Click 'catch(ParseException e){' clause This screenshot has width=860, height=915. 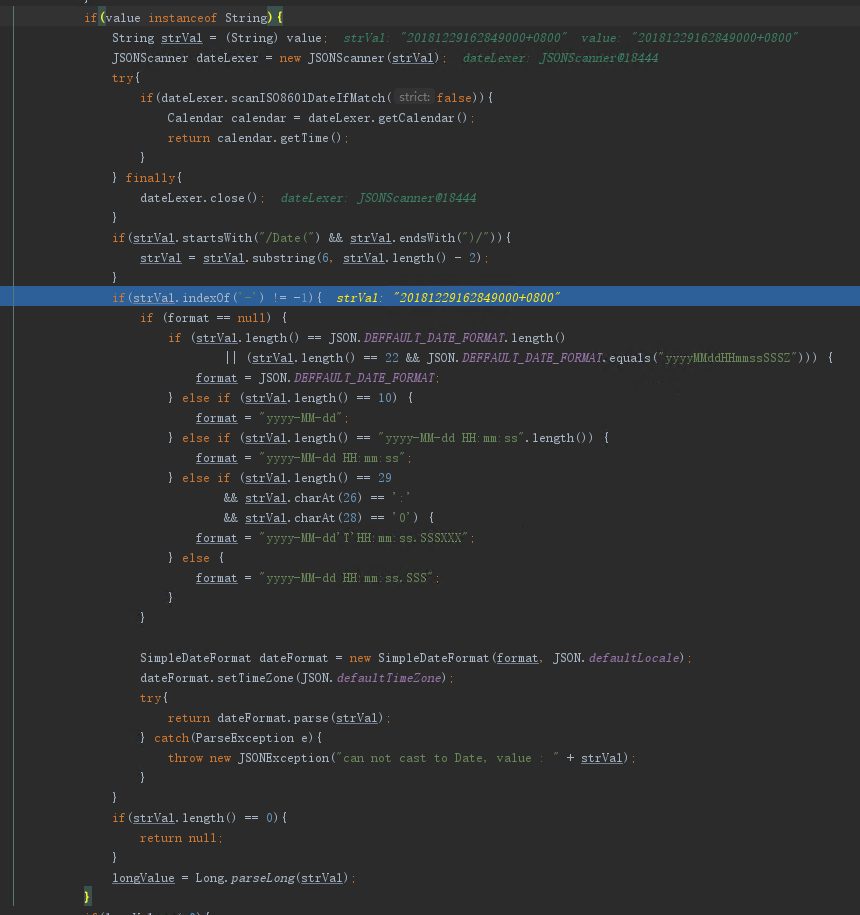tap(238, 738)
